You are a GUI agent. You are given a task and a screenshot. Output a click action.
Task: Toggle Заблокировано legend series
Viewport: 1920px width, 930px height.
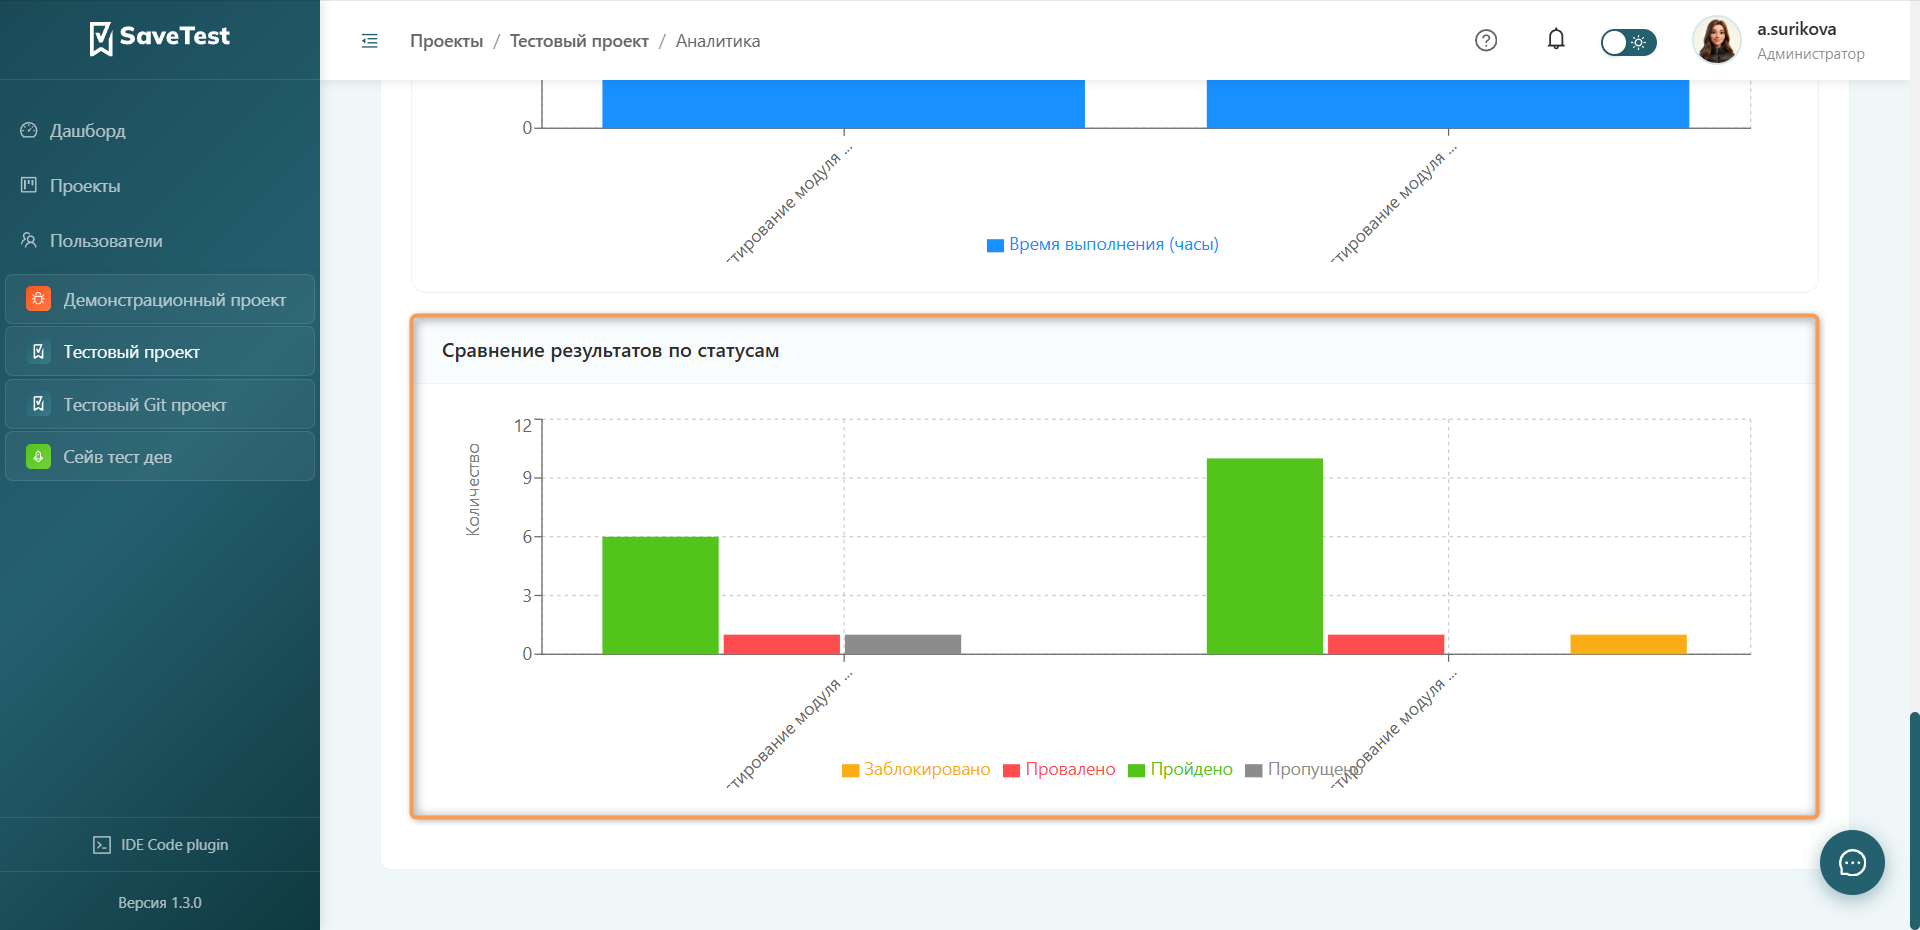coord(916,769)
